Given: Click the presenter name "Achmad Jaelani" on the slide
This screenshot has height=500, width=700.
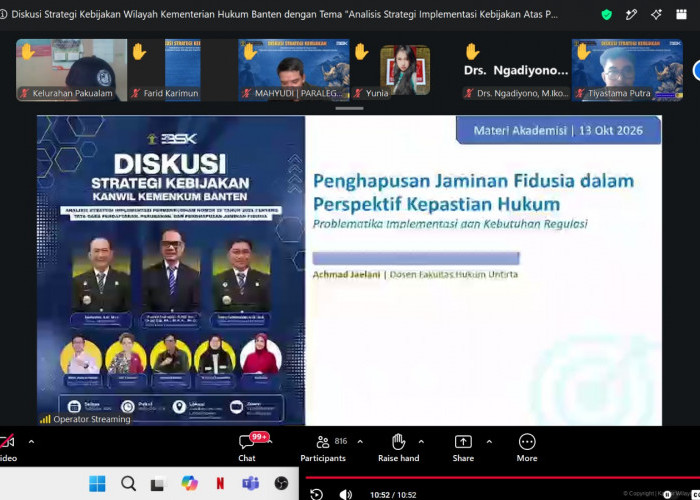Looking at the screenshot, I should pos(346,274).
